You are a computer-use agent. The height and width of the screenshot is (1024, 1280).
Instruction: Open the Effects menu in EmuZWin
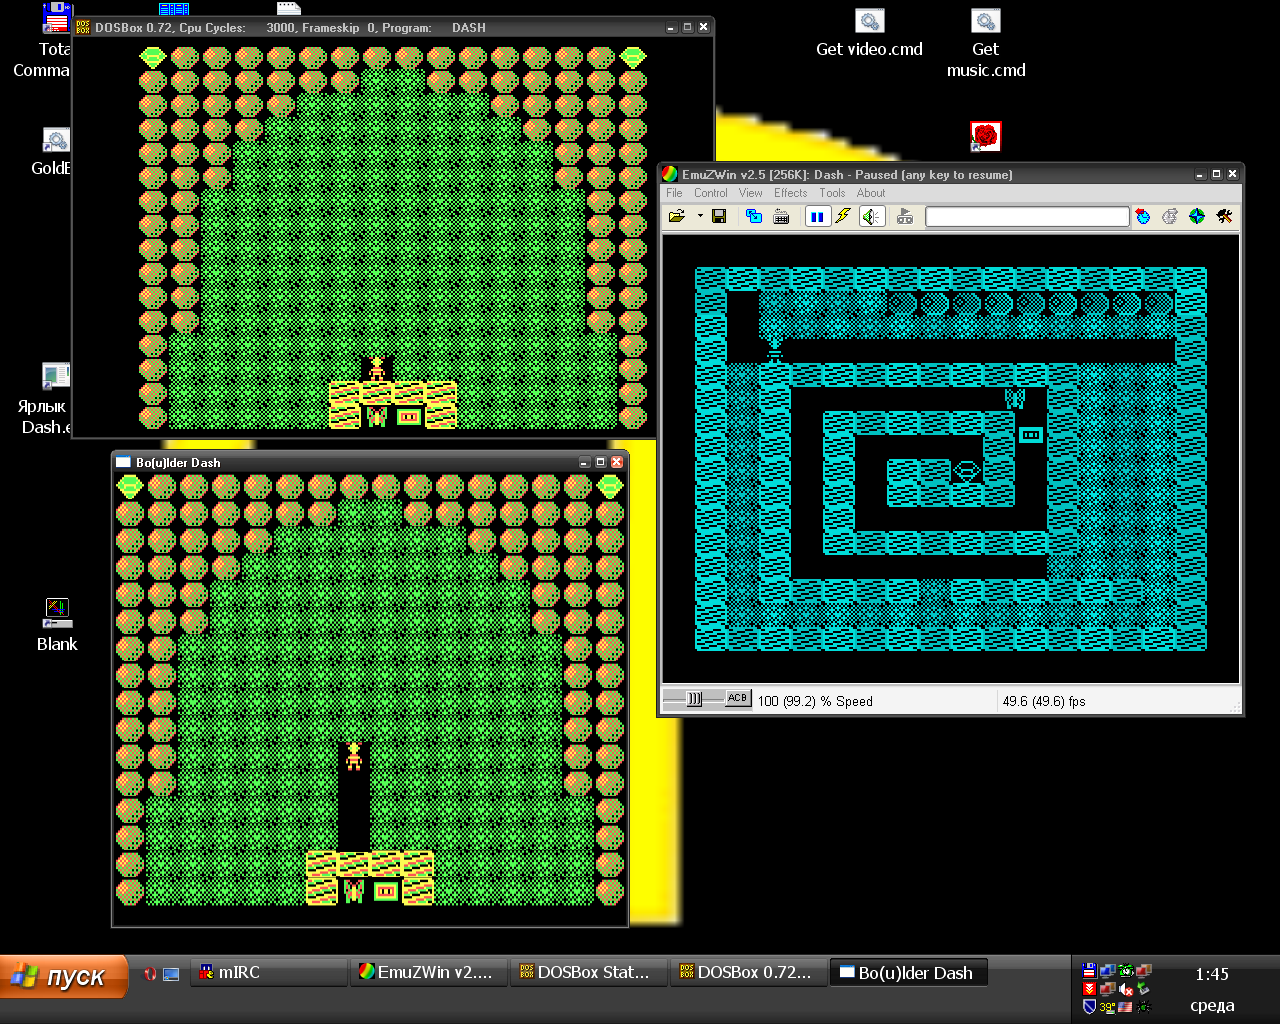[x=791, y=193]
